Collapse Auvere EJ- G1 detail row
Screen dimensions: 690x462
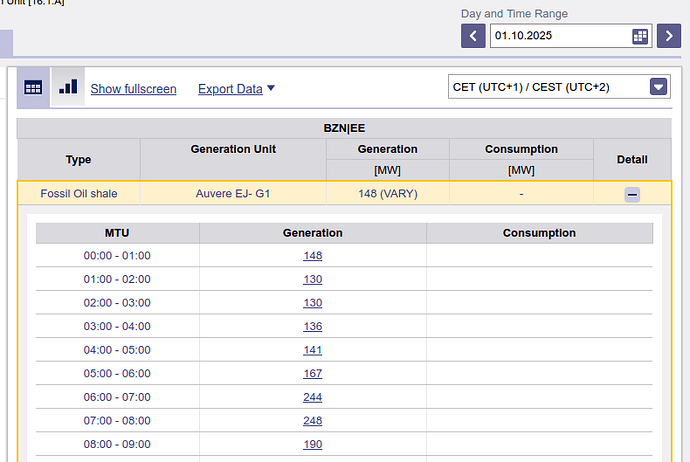tap(632, 194)
